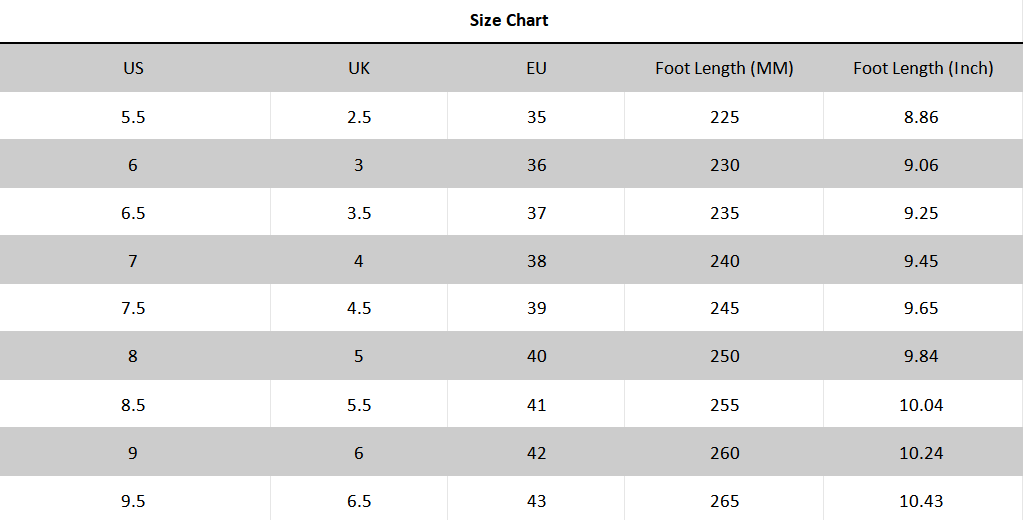Select the 260 mm foot length cell
This screenshot has width=1023, height=520.
(x=724, y=453)
